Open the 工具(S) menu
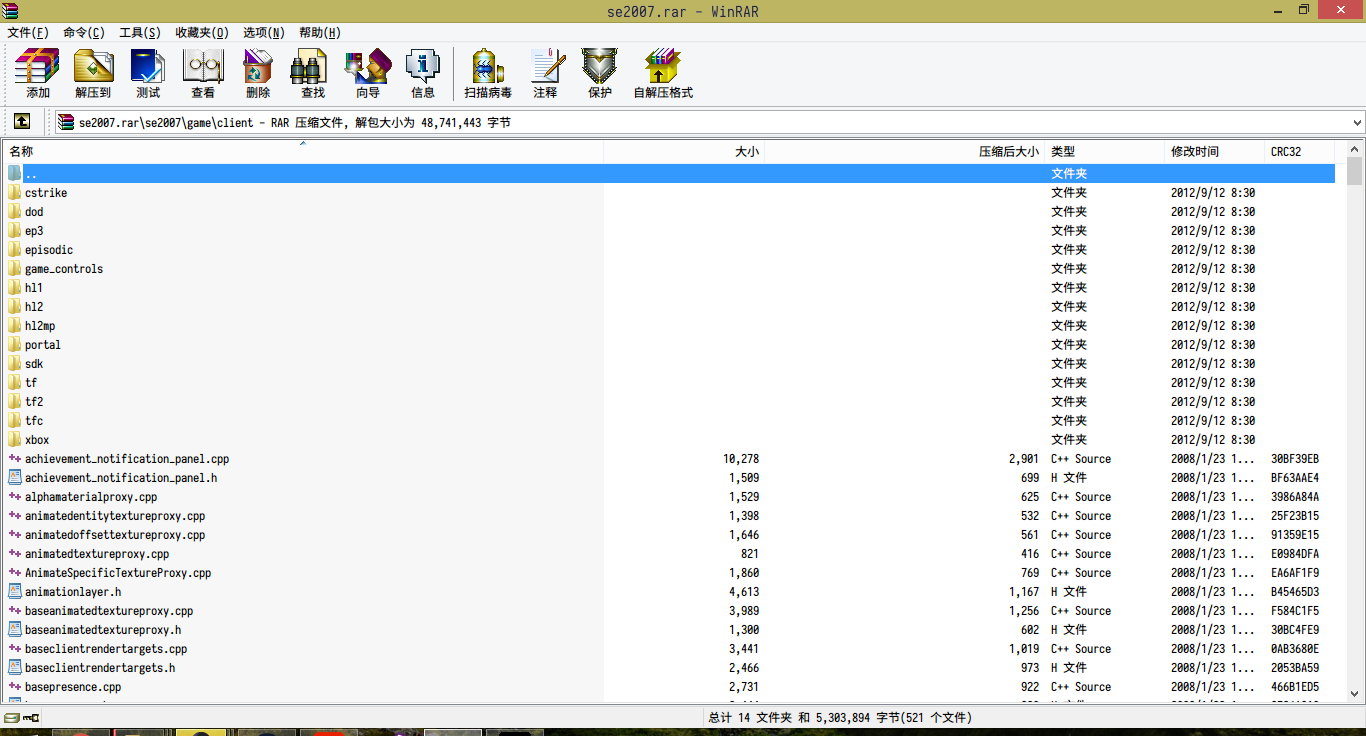The image size is (1366, 736). tap(140, 33)
